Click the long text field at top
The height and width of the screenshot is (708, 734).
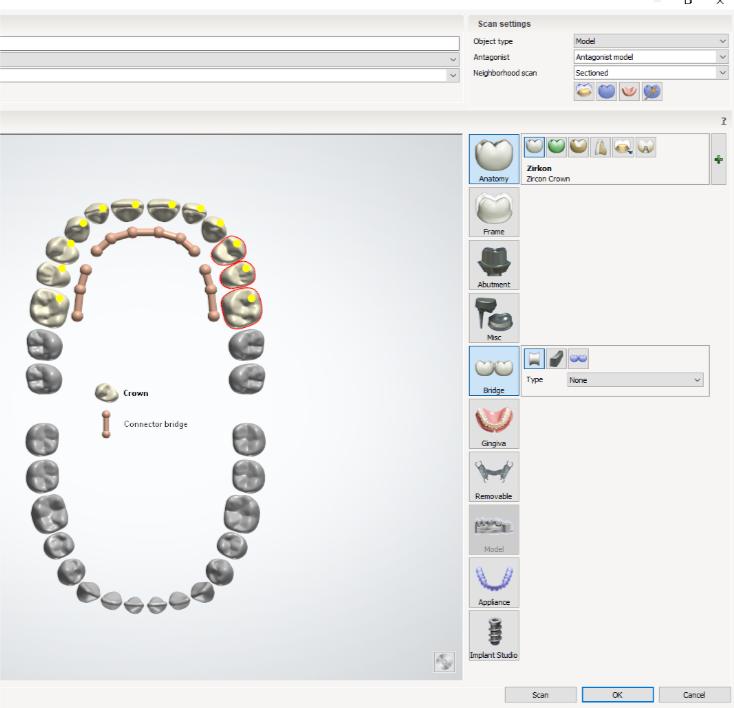pos(229,44)
